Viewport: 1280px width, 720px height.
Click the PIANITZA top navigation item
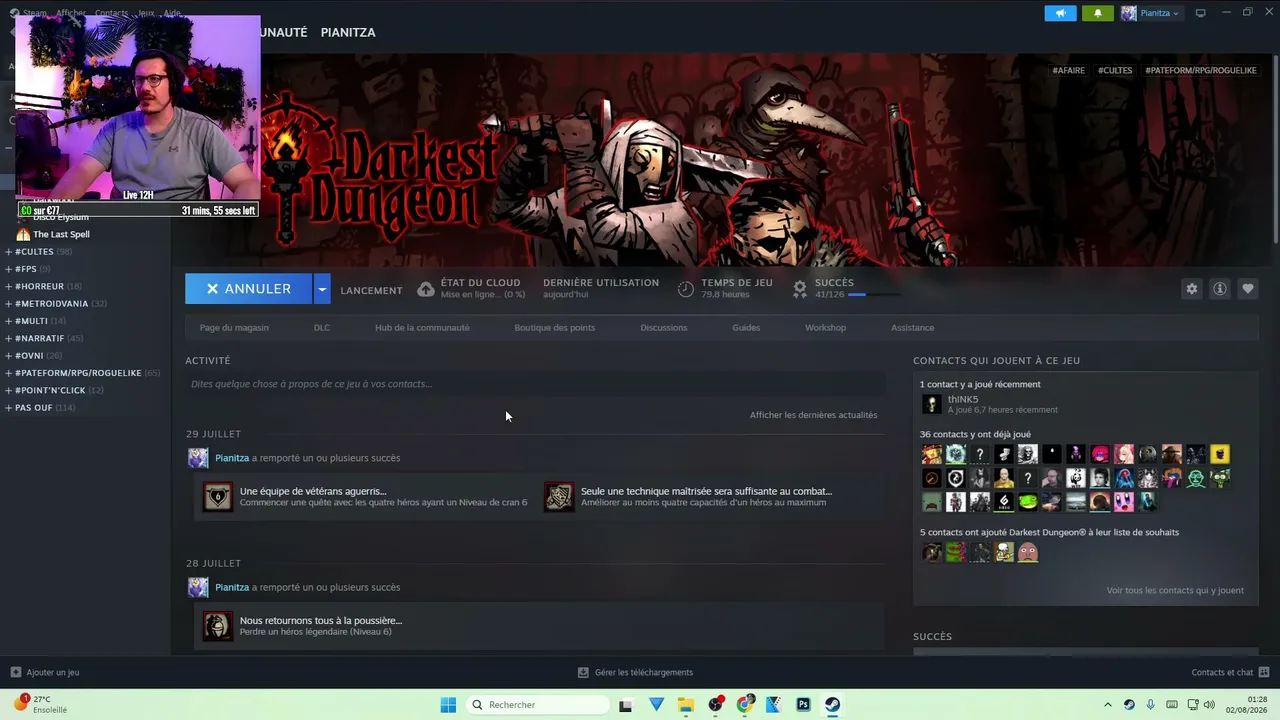(x=348, y=32)
